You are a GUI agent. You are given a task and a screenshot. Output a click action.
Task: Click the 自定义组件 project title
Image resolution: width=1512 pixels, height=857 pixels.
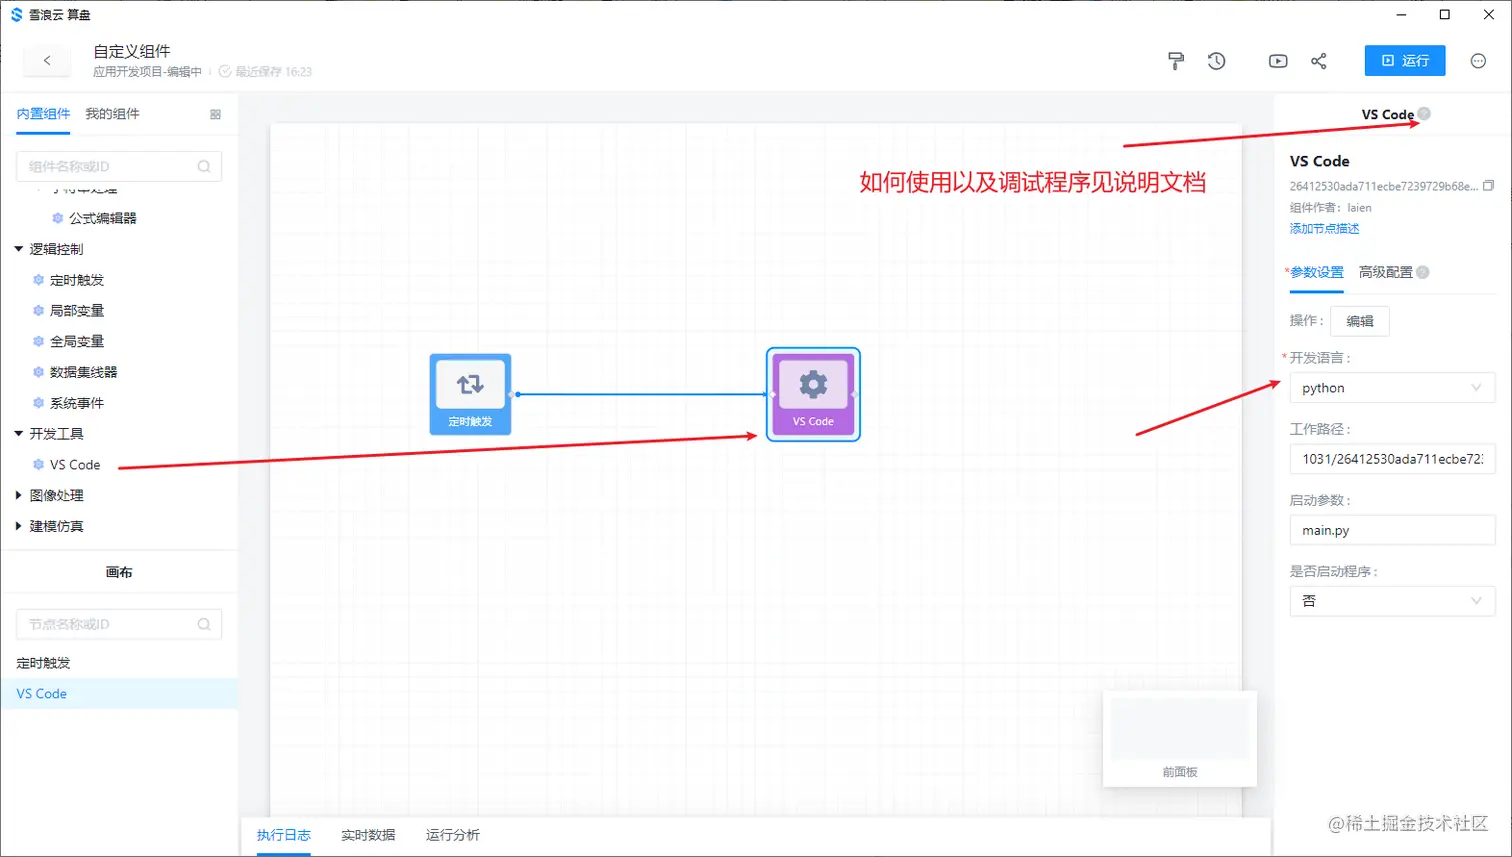coord(132,51)
